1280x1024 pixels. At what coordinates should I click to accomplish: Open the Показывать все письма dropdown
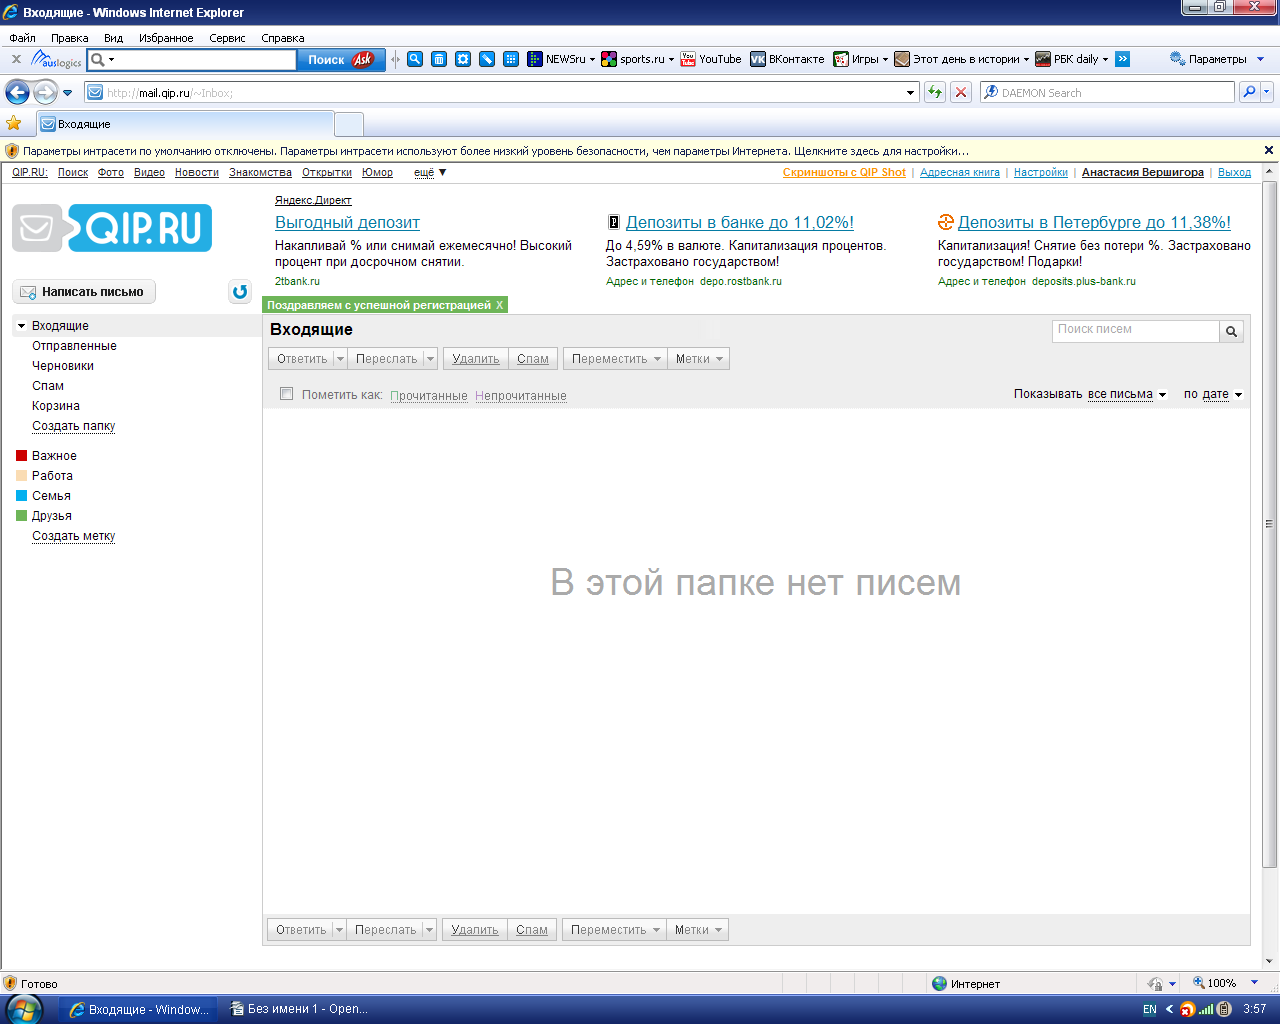(x=1127, y=394)
